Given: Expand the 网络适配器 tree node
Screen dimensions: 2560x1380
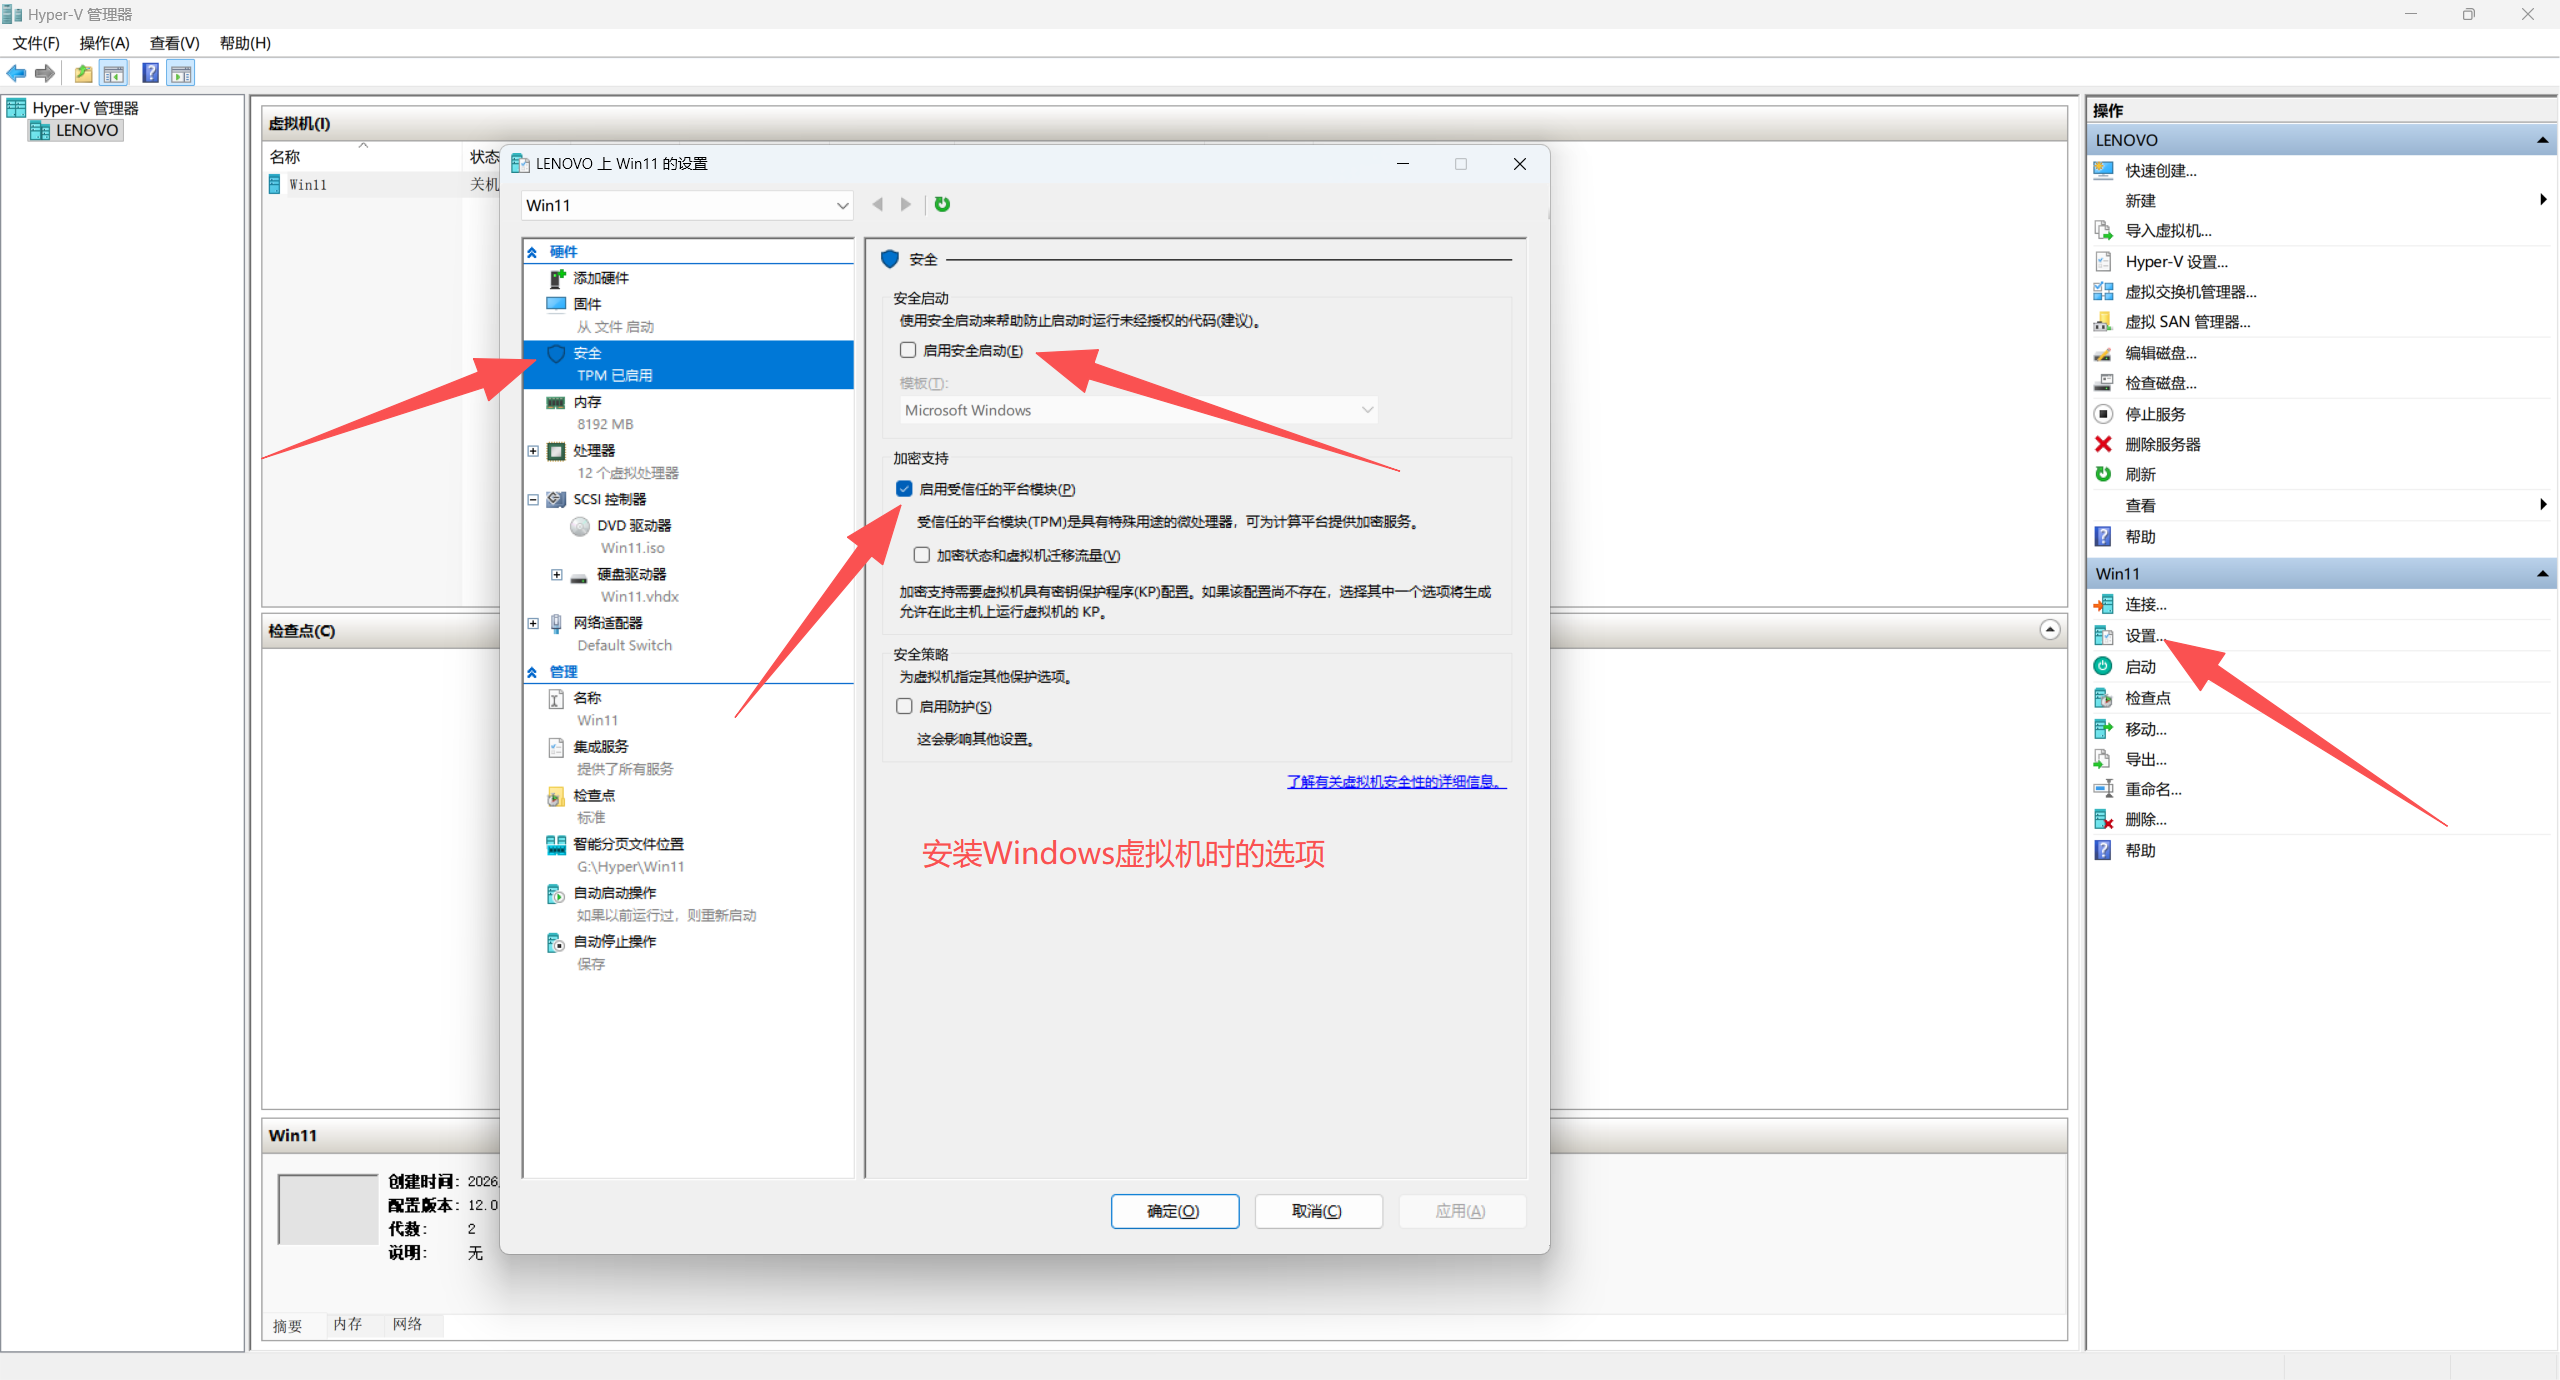Looking at the screenshot, I should click(533, 623).
